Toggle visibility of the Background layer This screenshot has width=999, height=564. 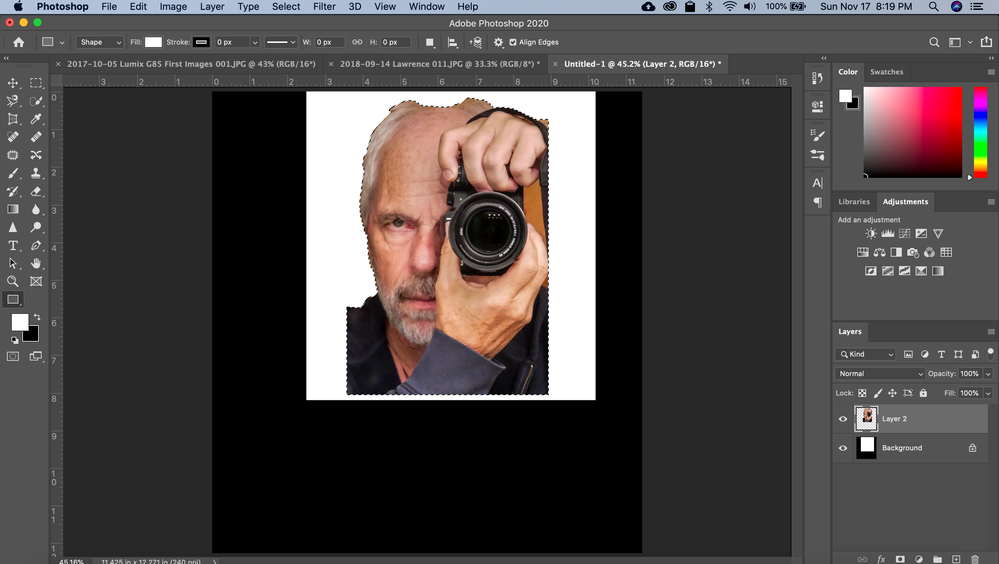[842, 448]
